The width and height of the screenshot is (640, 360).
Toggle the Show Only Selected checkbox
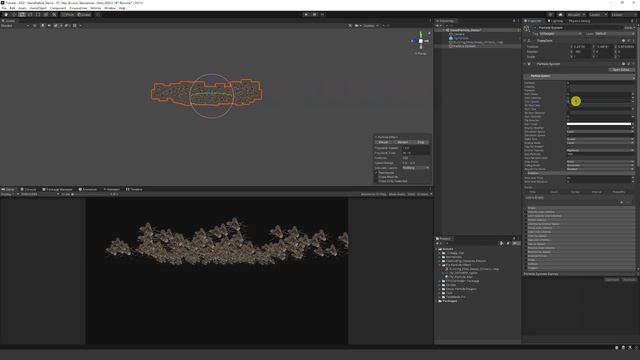tap(376, 181)
